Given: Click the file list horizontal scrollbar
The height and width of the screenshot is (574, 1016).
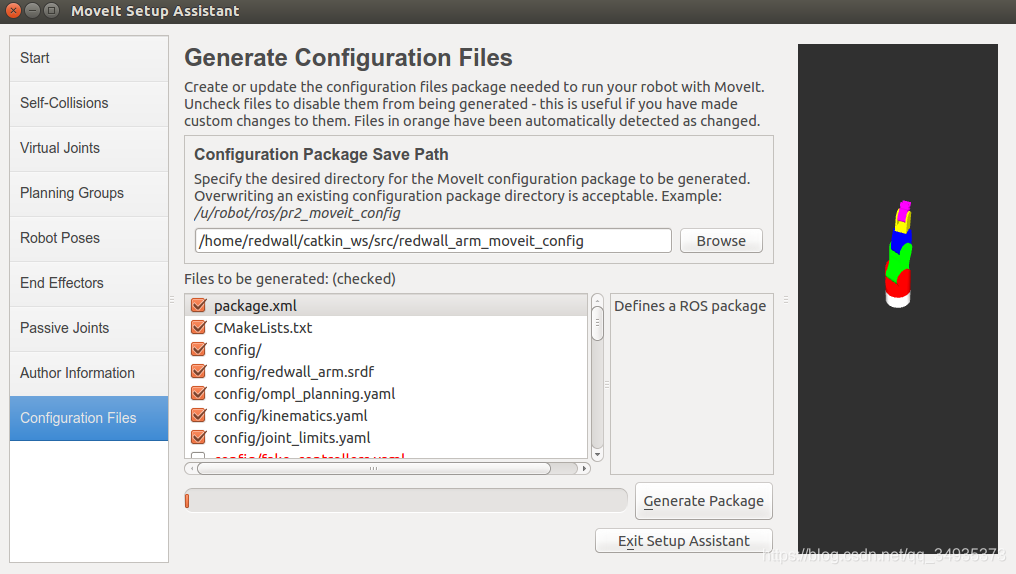Looking at the screenshot, I should [x=374, y=468].
